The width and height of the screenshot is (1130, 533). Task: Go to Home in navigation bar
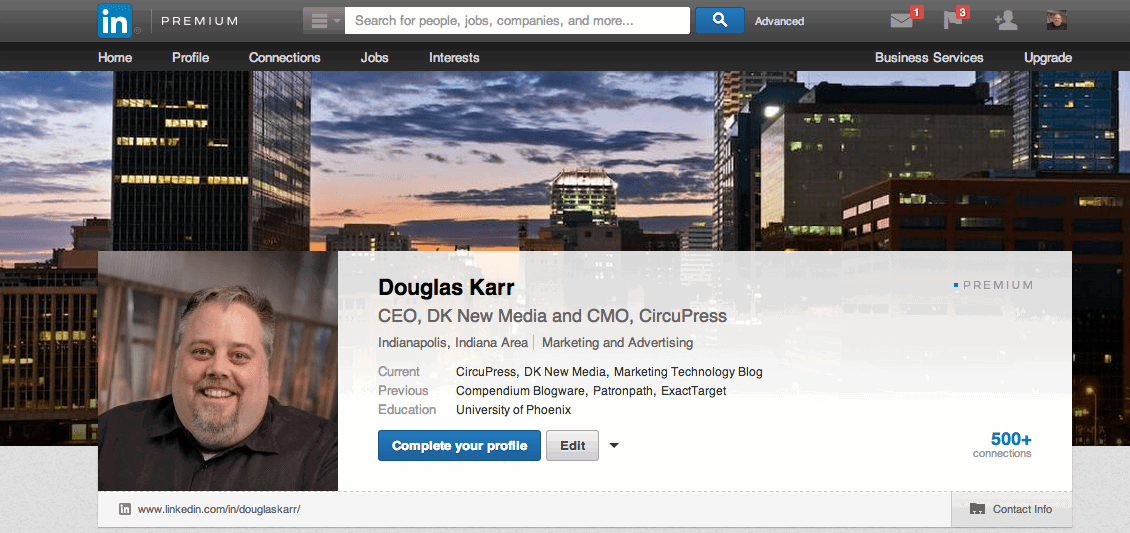(x=115, y=58)
